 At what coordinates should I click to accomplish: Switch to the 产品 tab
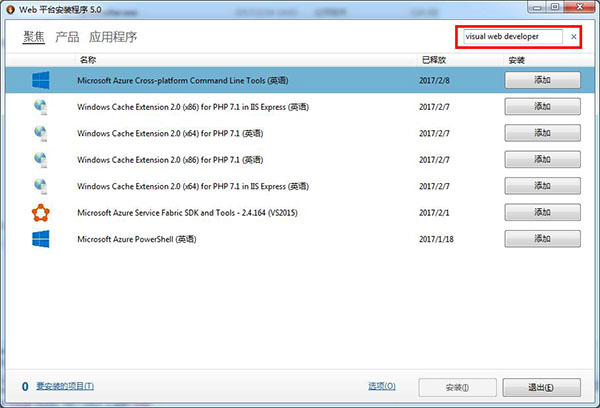[67, 37]
